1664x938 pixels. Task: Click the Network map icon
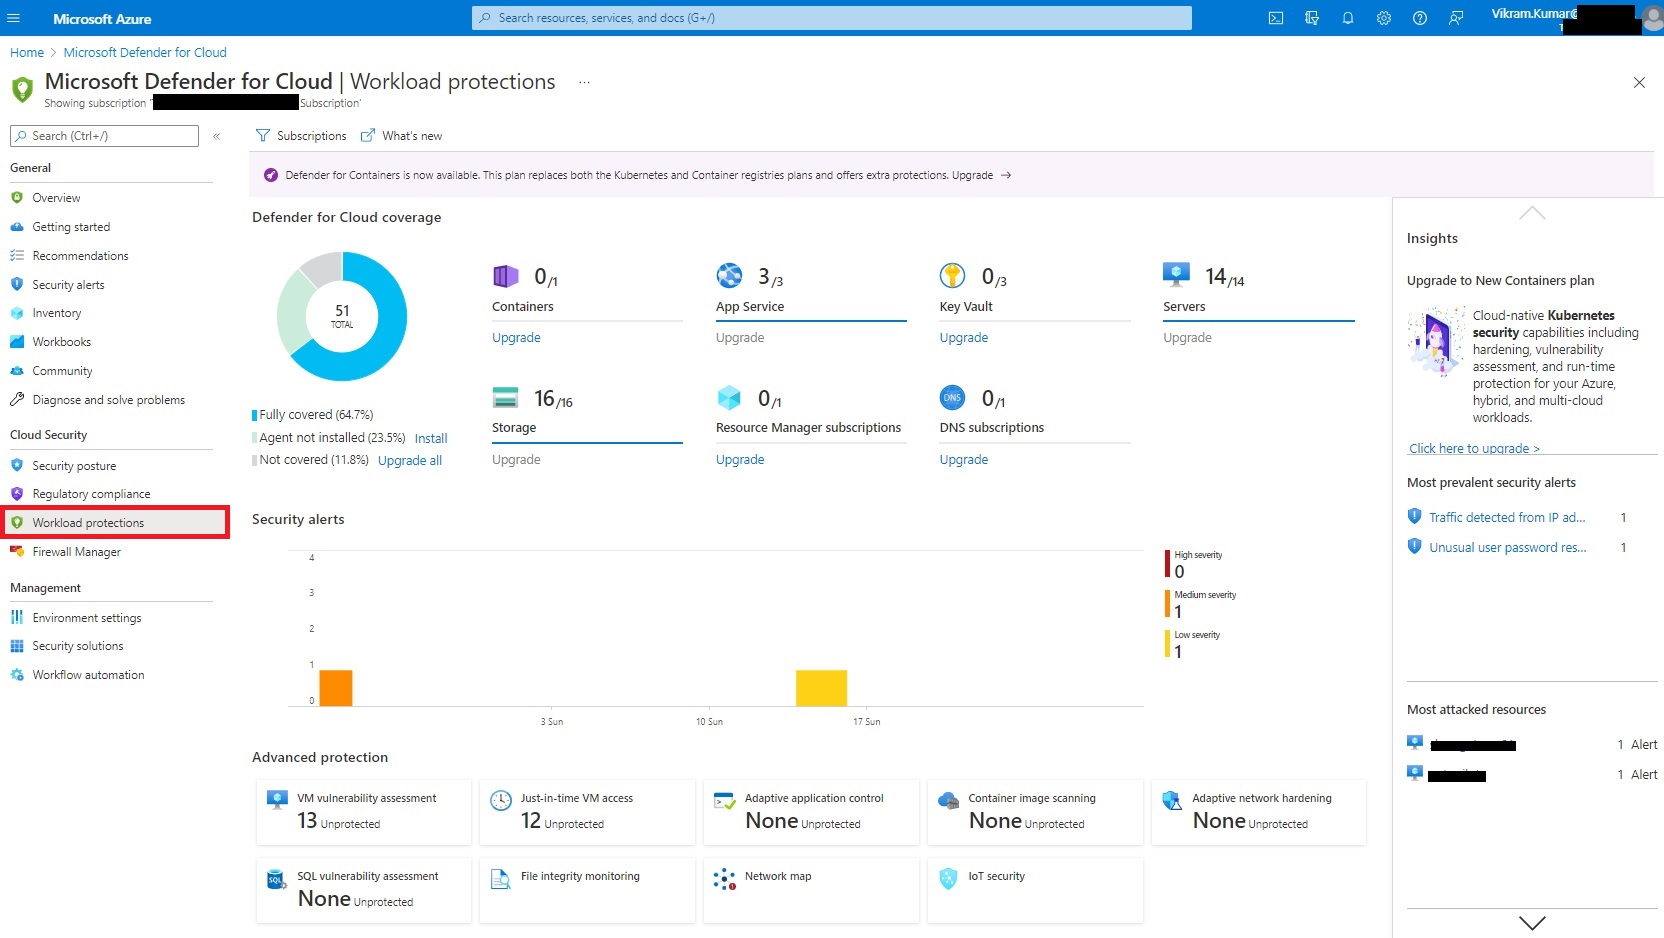click(725, 879)
